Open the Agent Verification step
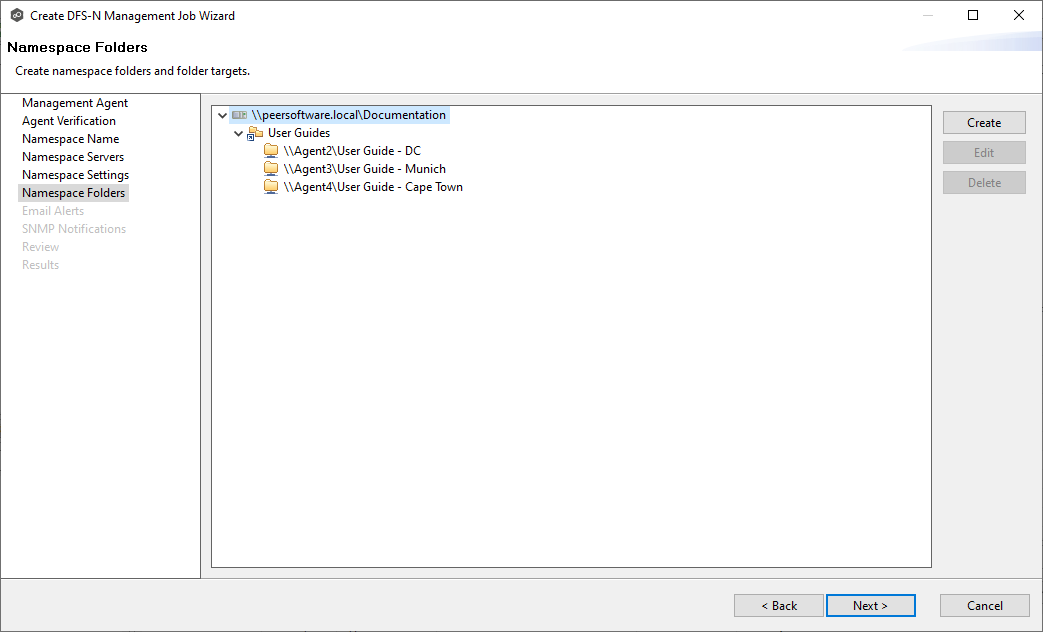Image resolution: width=1043 pixels, height=632 pixels. click(x=69, y=121)
